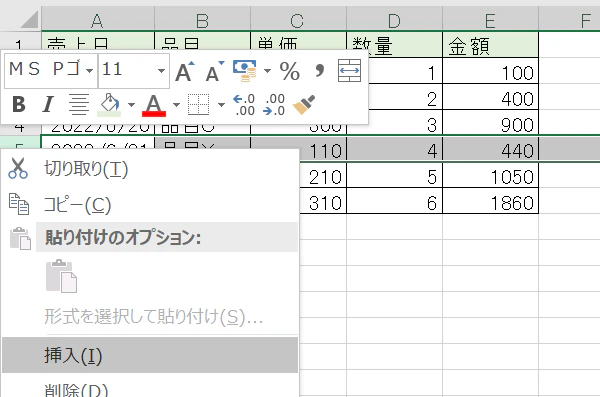Choose コピー(C) from context menu
This screenshot has height=397, width=600.
pos(150,204)
